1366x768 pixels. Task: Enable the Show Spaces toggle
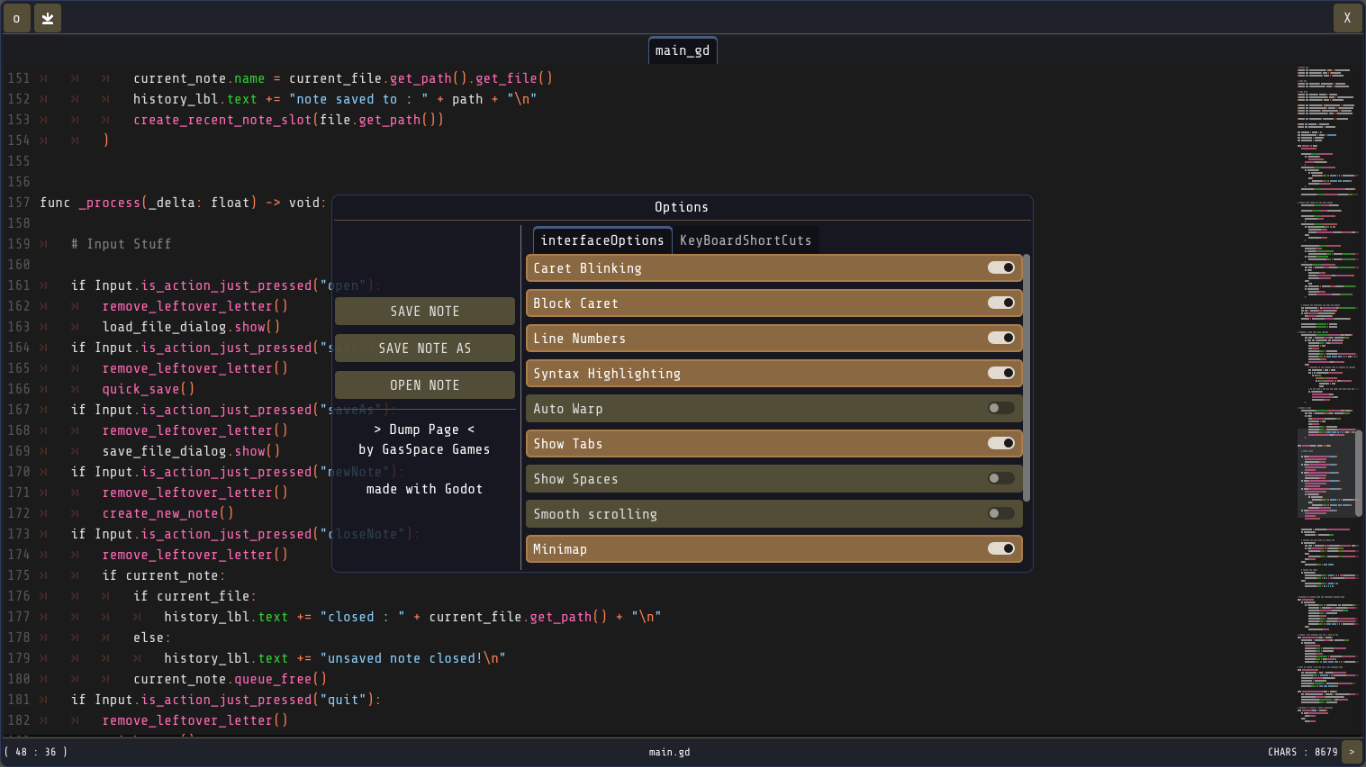[x=1001, y=479]
